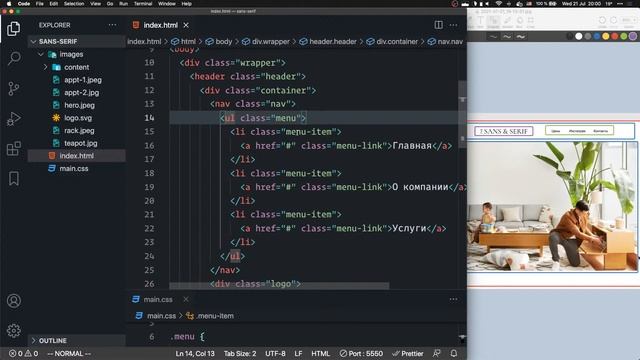Close the main.css tab
Image resolution: width=640 pixels, height=360 pixels.
click(x=186, y=299)
